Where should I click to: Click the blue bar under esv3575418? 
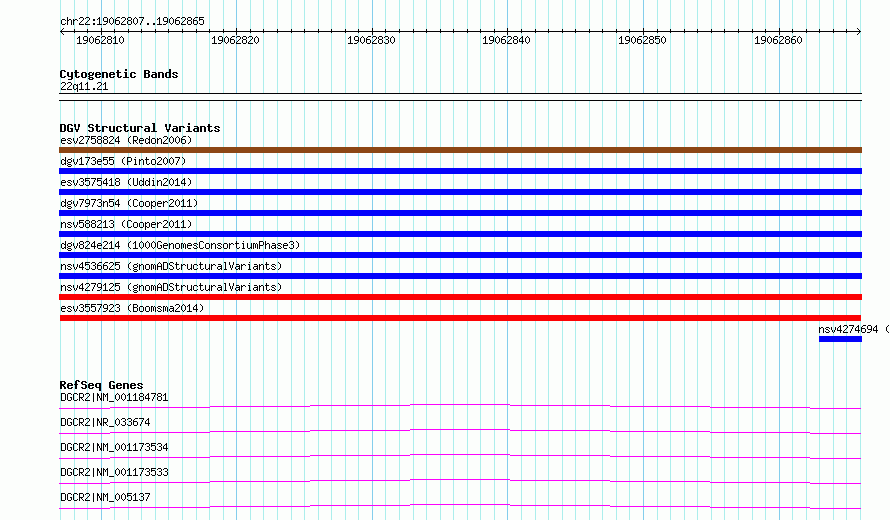(x=460, y=192)
